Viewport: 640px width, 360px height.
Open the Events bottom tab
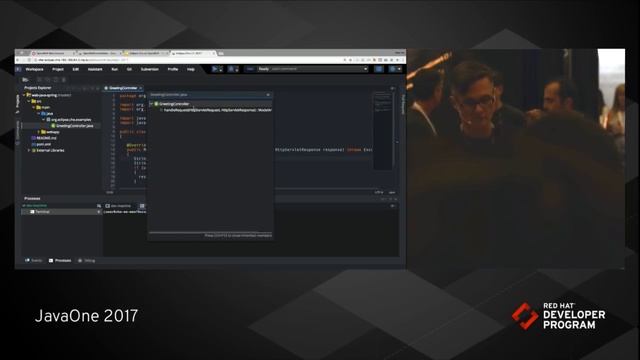point(34,260)
